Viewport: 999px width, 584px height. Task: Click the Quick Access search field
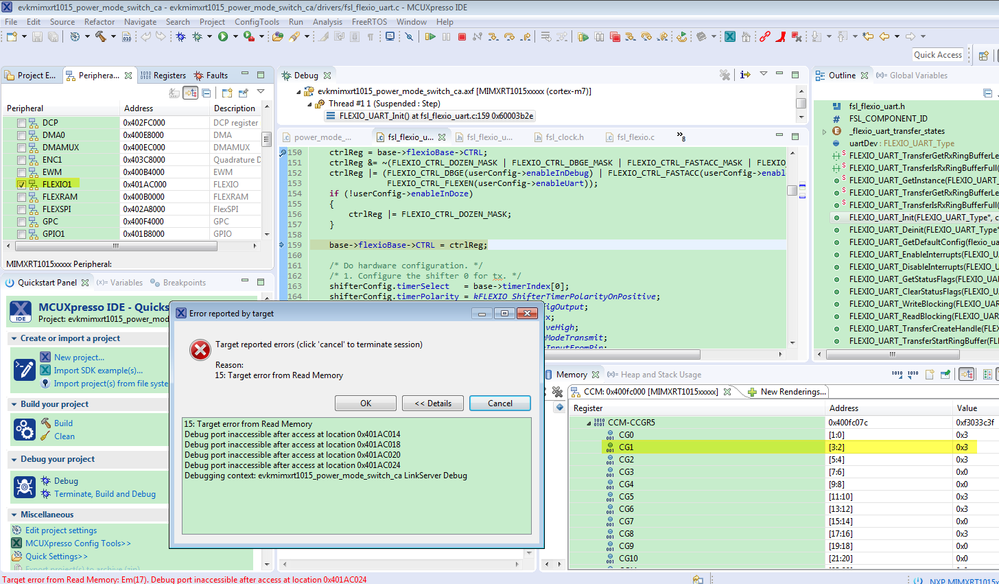coord(937,55)
